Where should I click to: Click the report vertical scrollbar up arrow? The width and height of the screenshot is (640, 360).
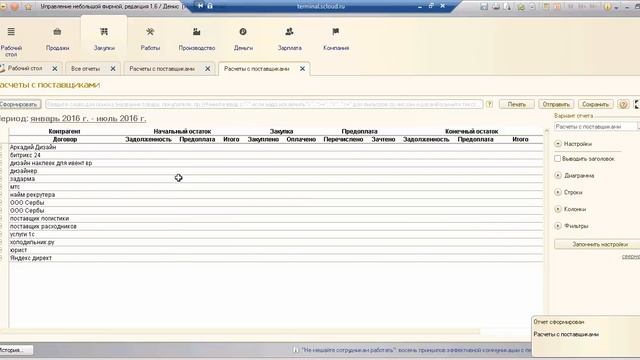[x=547, y=131]
